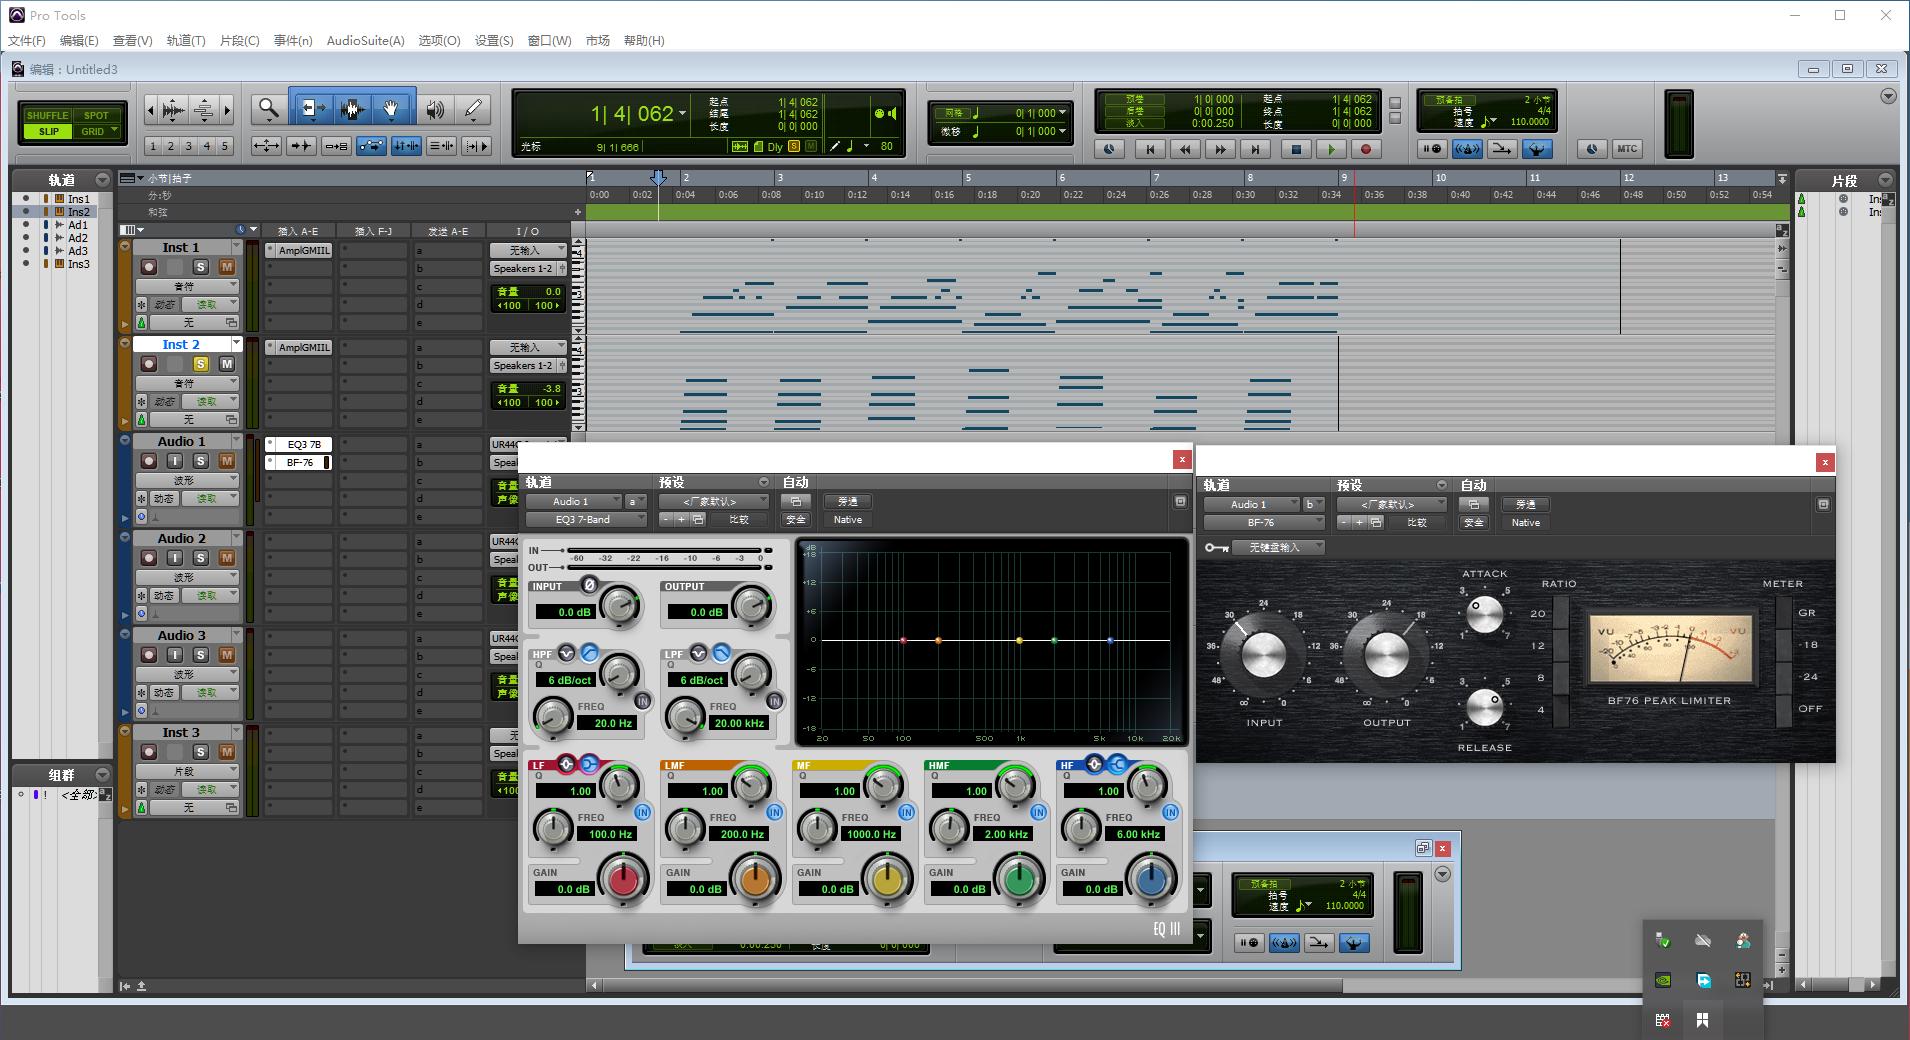Toggle the MTC generate button
Image resolution: width=1910 pixels, height=1040 pixels.
(1627, 149)
